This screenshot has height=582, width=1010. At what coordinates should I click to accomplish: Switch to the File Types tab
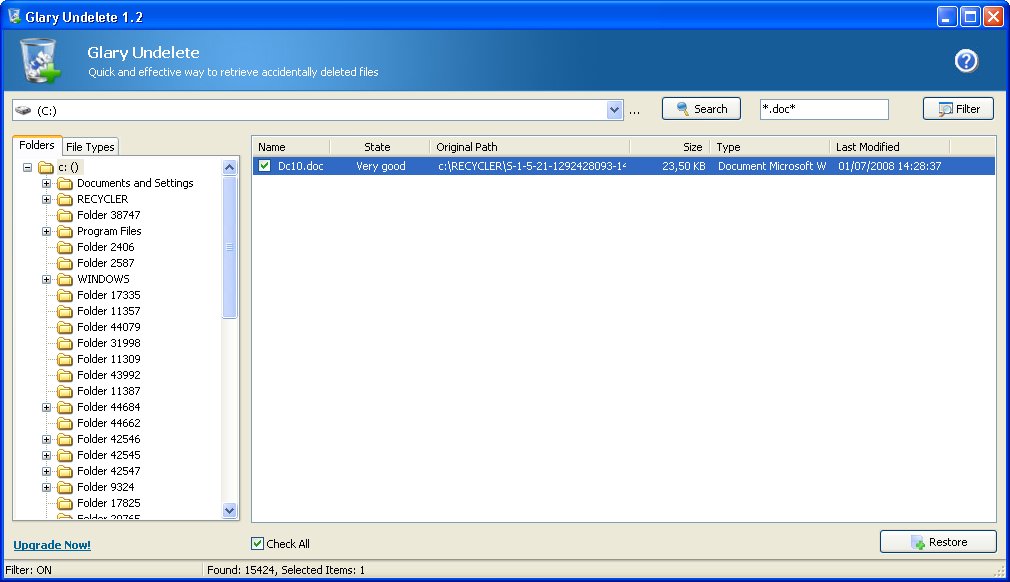click(90, 147)
